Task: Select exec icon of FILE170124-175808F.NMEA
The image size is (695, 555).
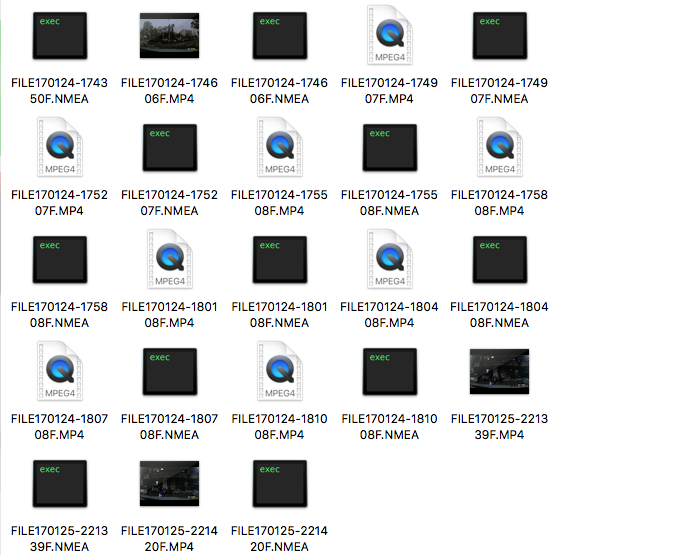Action: (x=60, y=260)
